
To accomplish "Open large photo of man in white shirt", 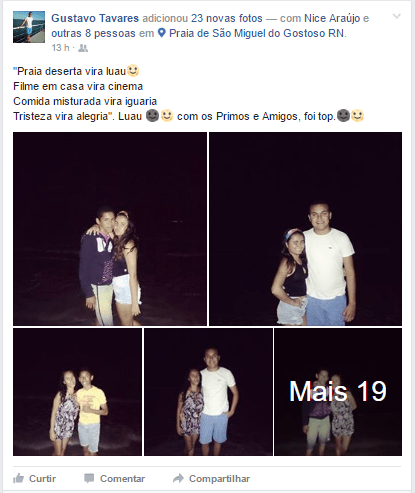I will (x=305, y=229).
